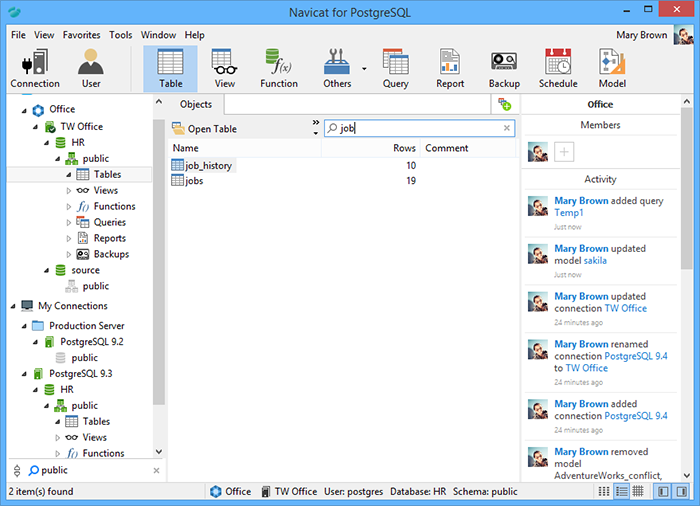The image size is (700, 506).
Task: Expand the Reports node
Action: tap(69, 238)
